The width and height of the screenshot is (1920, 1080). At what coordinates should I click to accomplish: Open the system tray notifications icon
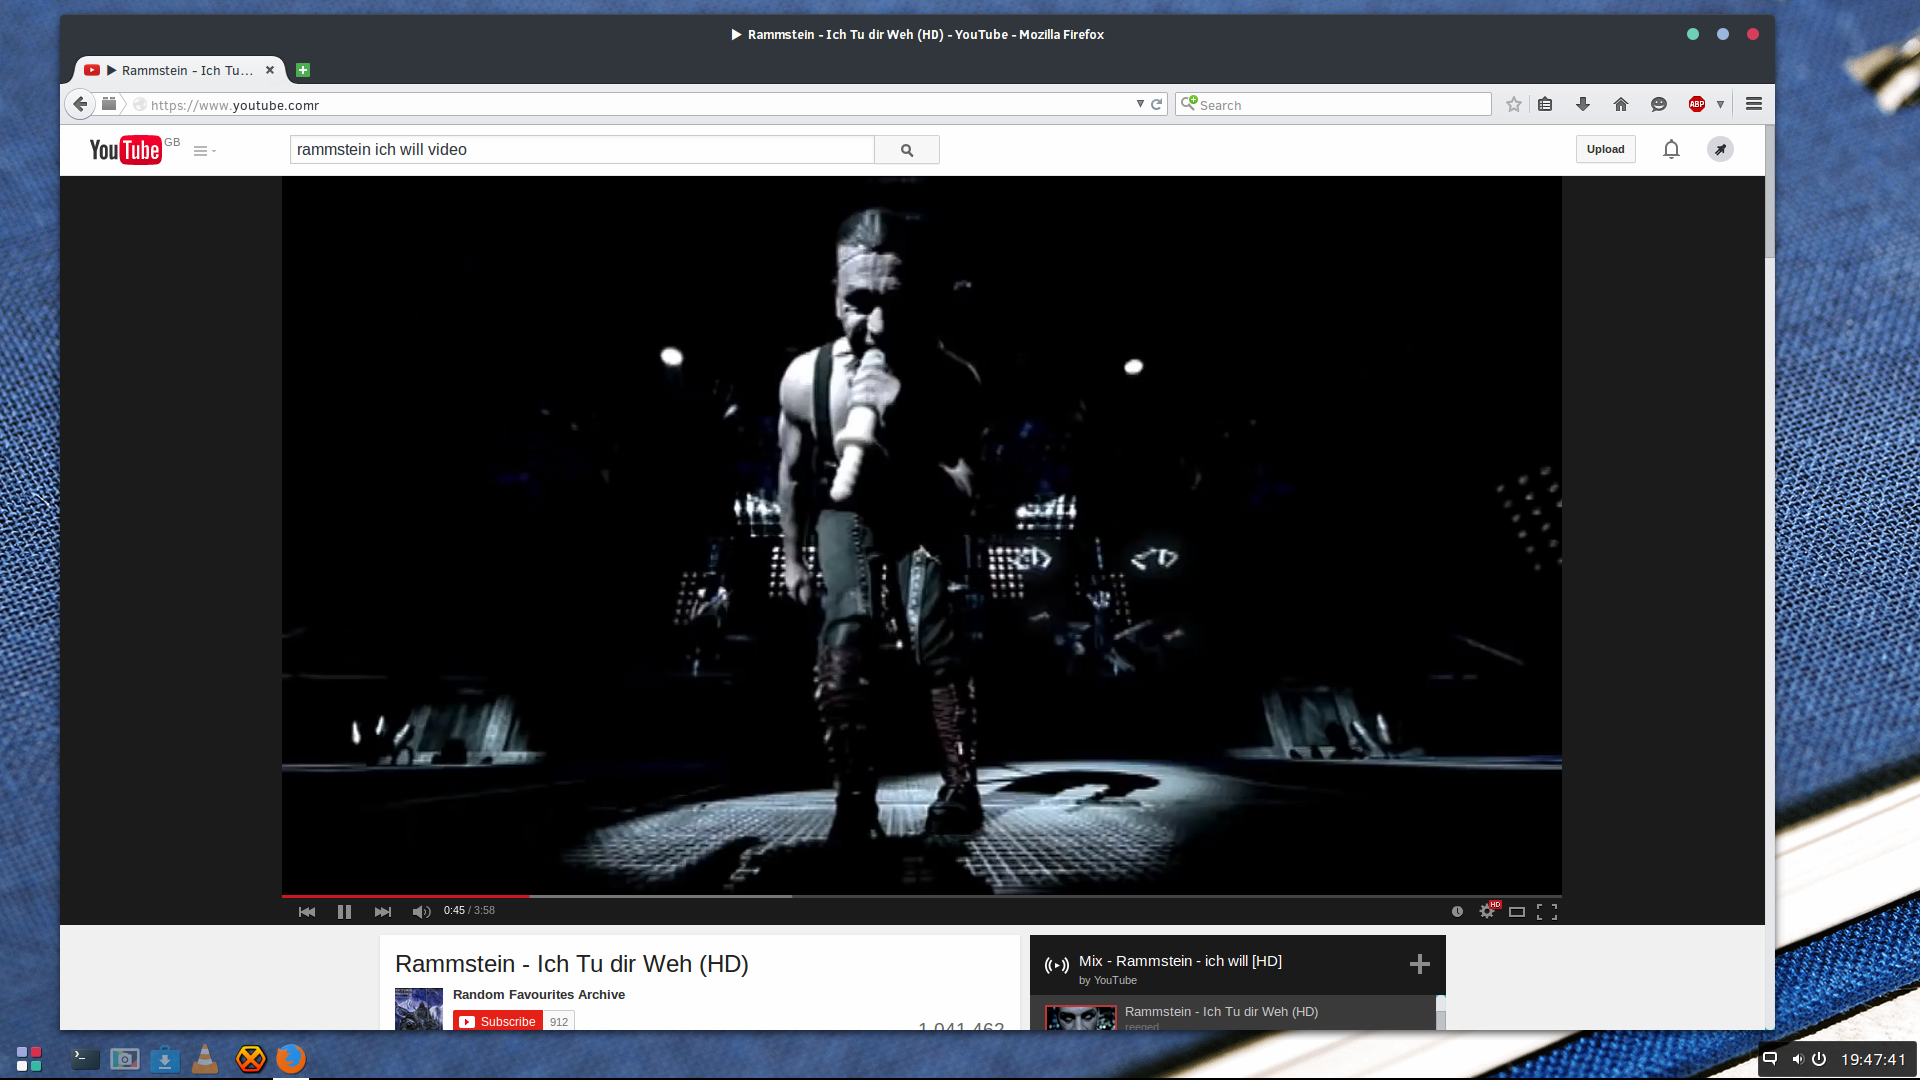(x=1770, y=1059)
